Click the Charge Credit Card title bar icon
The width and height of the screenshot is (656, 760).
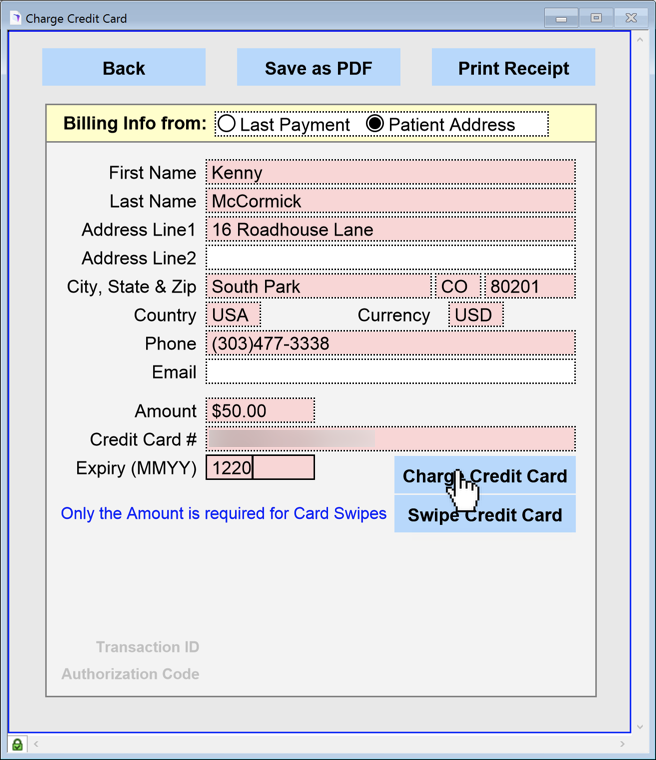14,18
